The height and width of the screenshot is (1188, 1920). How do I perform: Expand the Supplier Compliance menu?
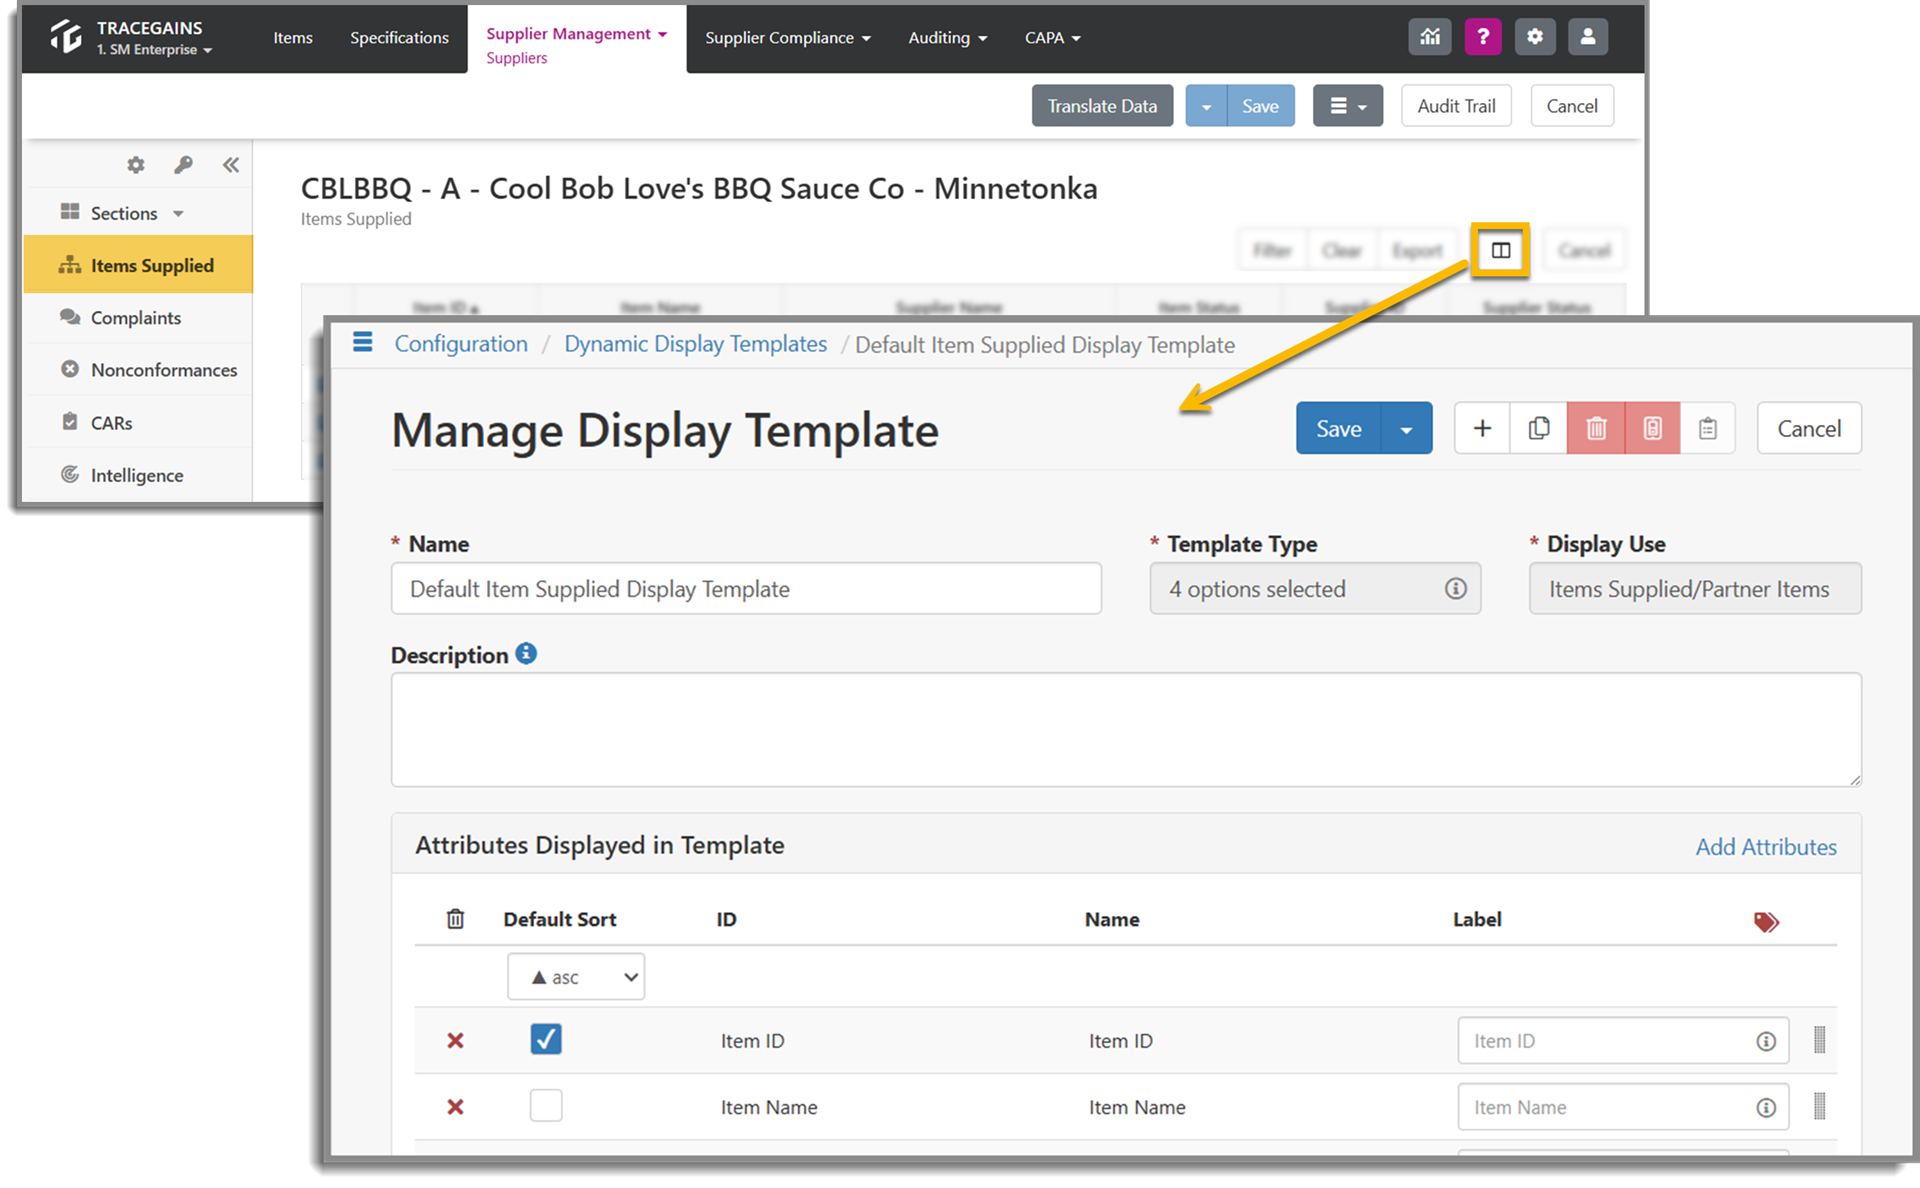pos(788,38)
